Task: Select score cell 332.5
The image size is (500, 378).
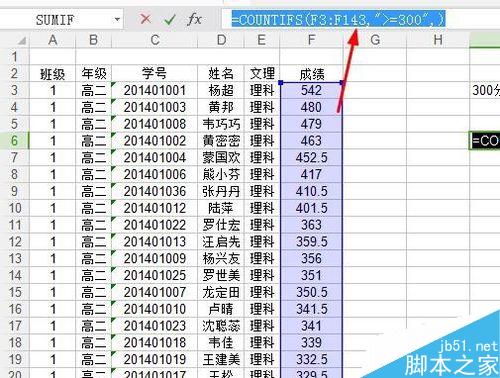Action: [311, 359]
